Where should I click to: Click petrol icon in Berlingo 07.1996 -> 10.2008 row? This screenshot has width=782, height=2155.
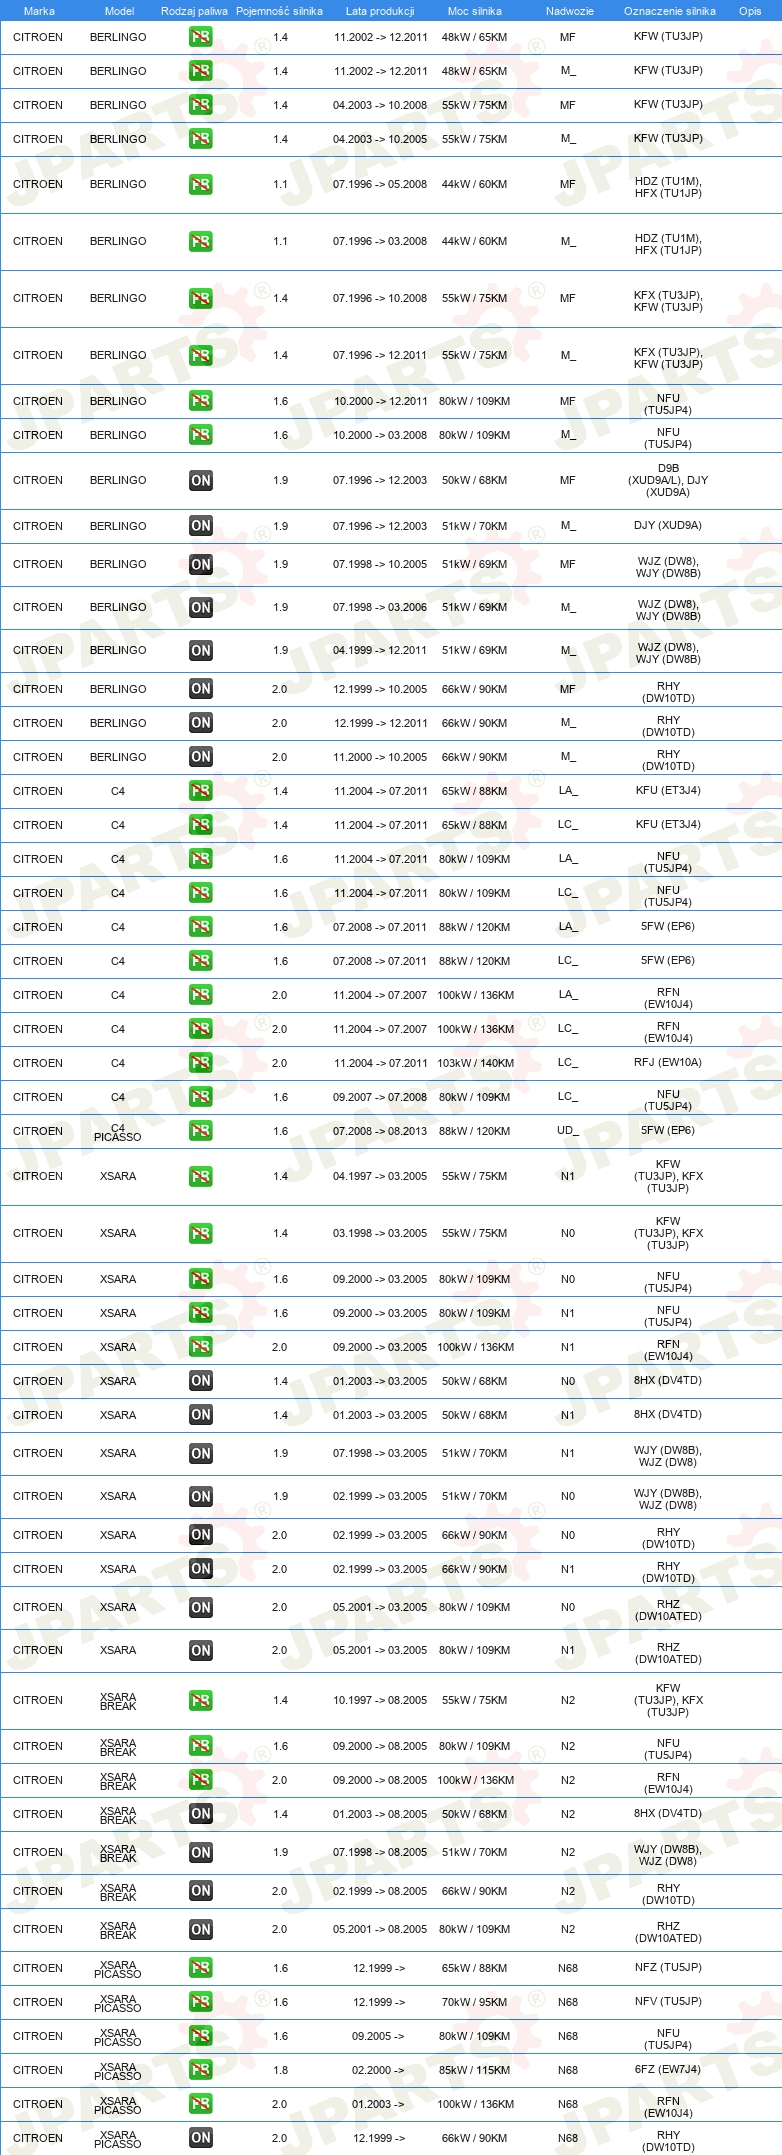201,299
